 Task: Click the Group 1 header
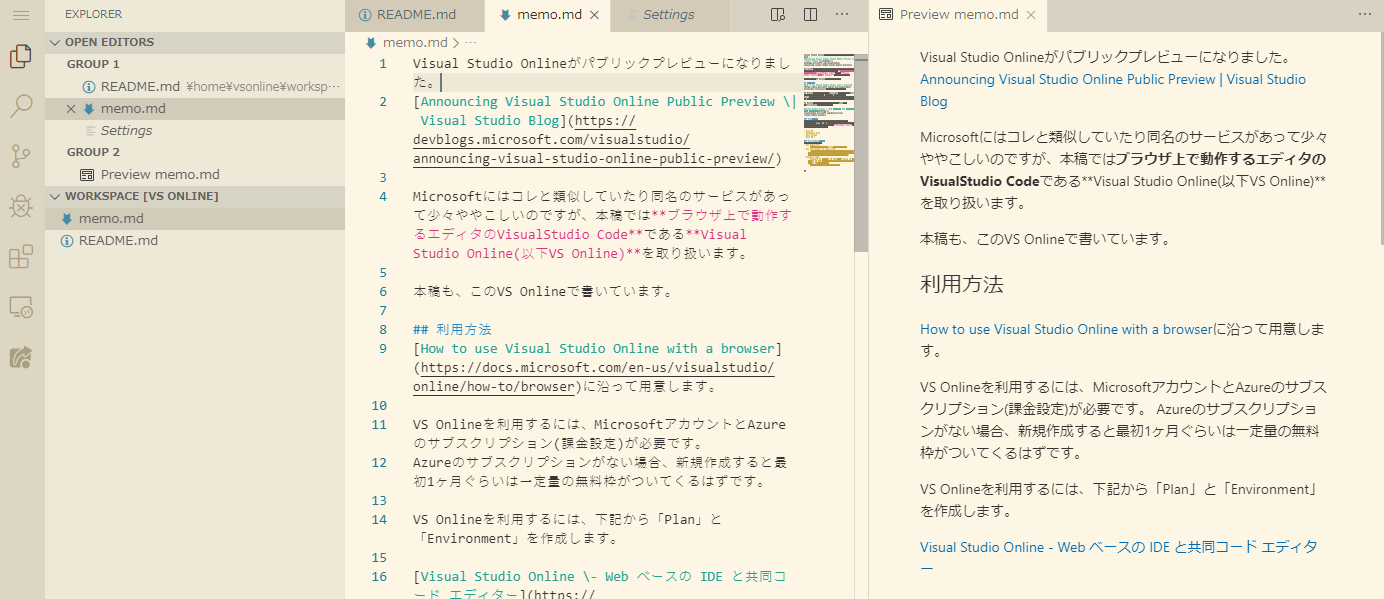pyautogui.click(x=195, y=64)
